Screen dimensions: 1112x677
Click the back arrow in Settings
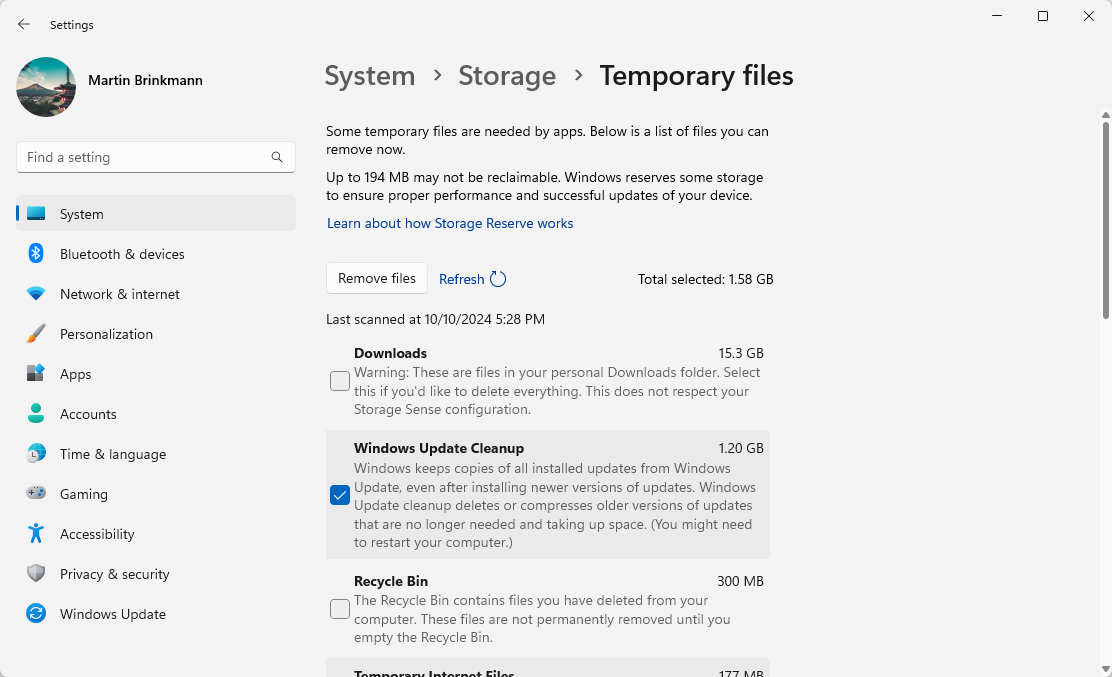(x=23, y=24)
